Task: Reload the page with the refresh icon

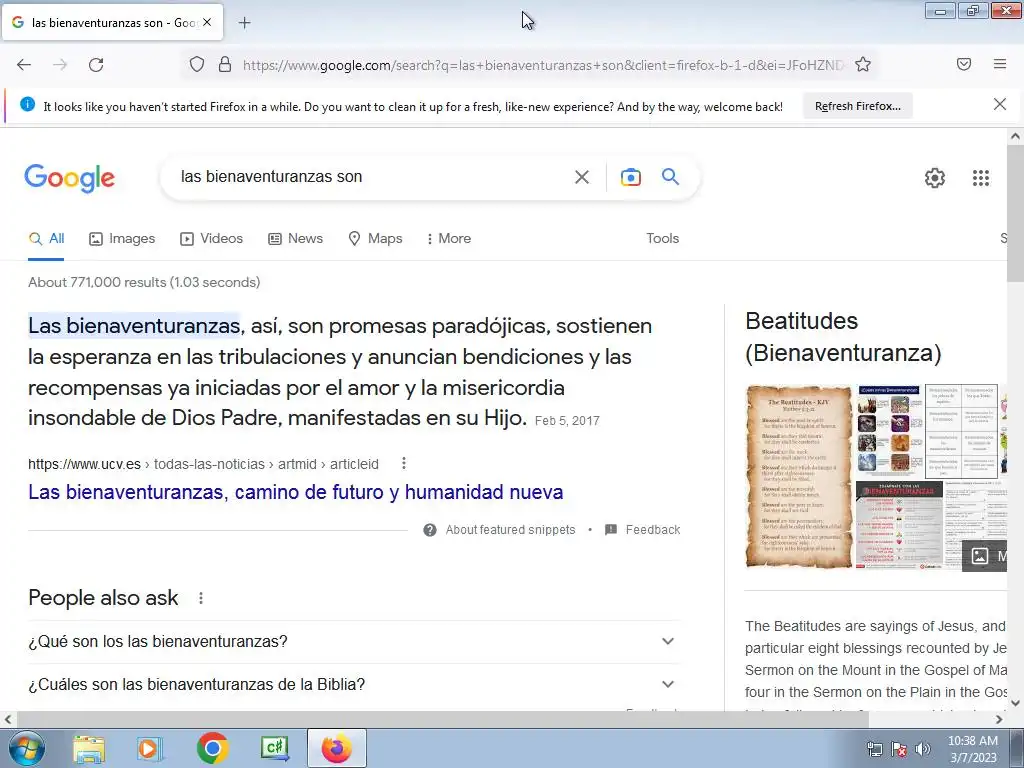Action: (x=96, y=65)
